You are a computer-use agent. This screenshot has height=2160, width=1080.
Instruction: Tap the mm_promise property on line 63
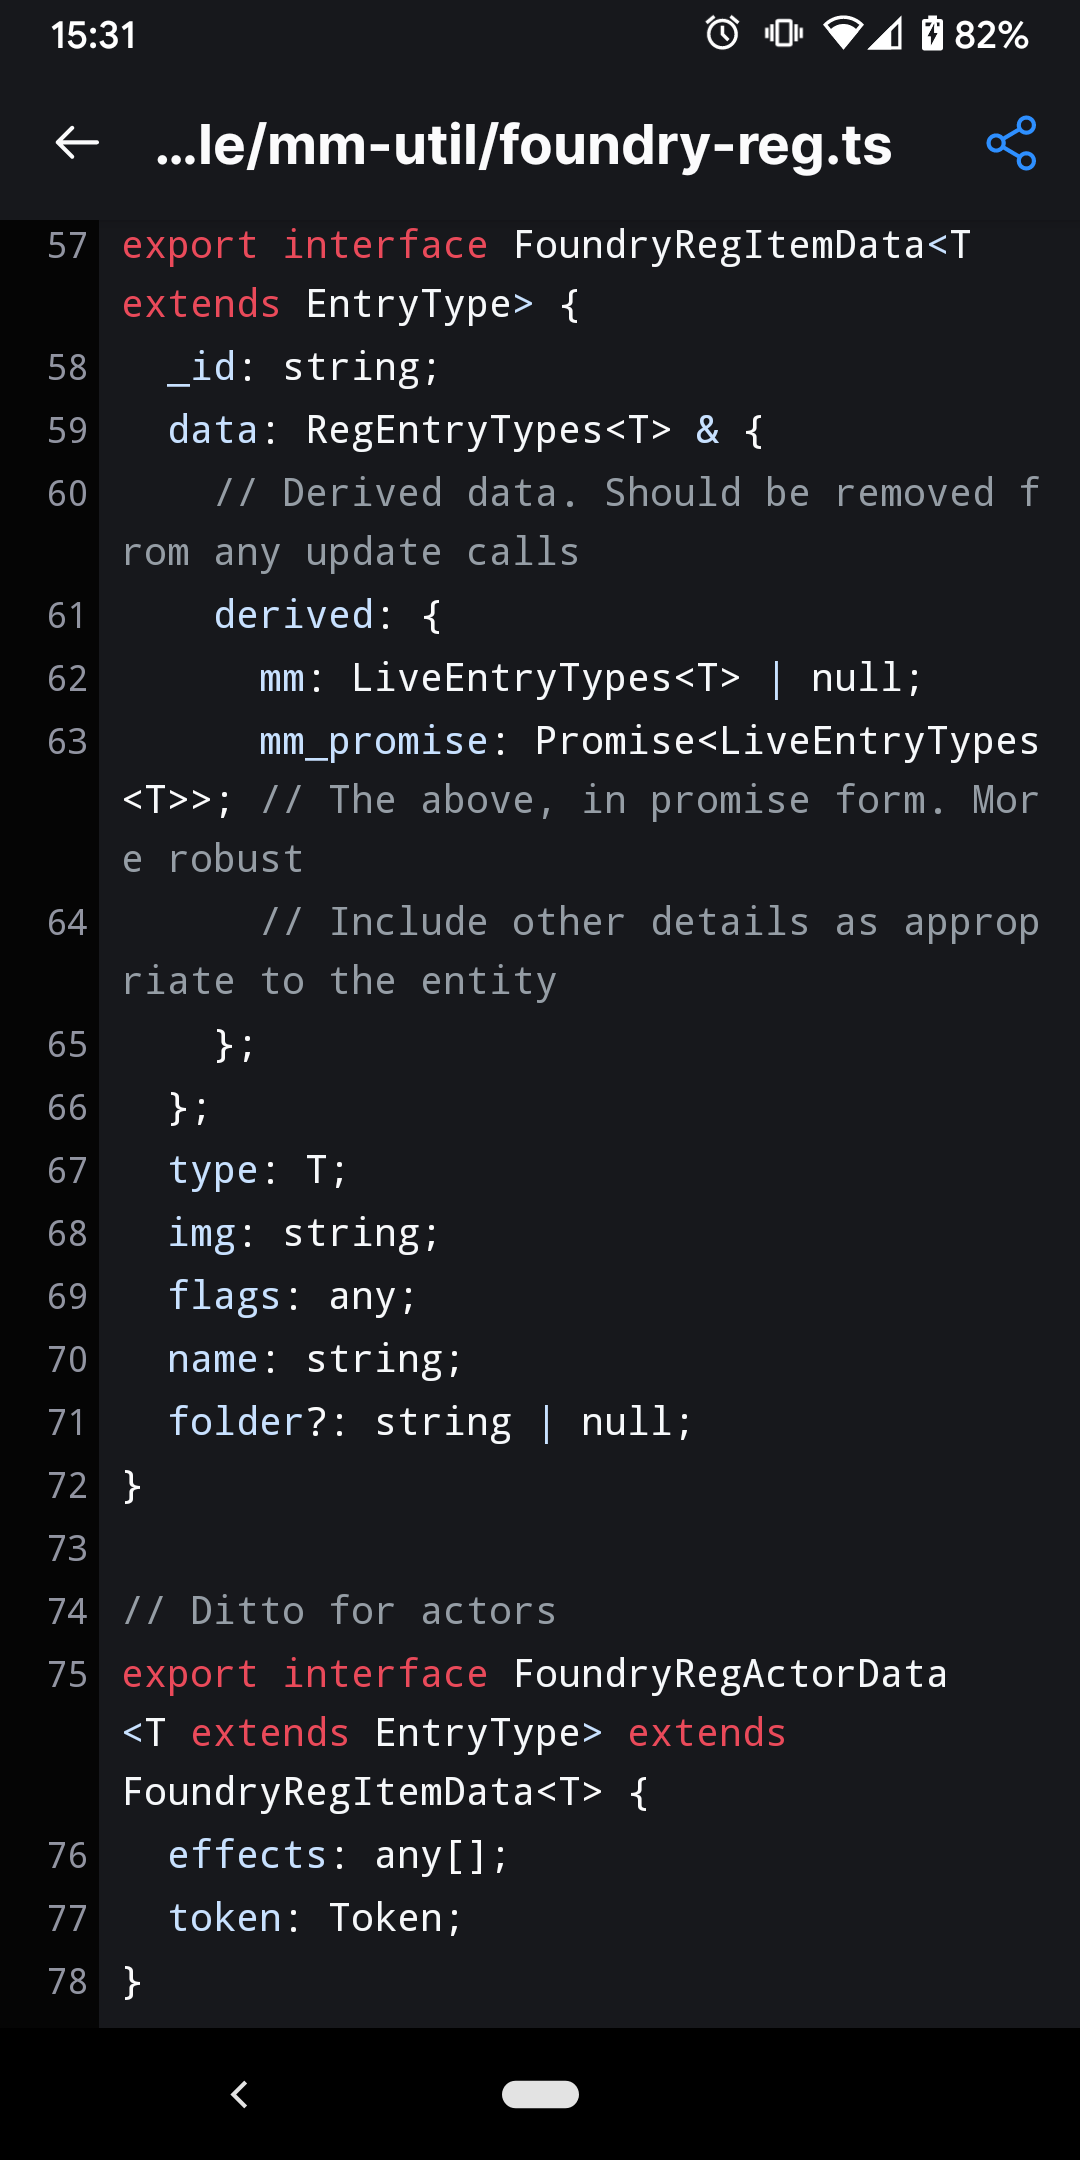[x=374, y=742]
